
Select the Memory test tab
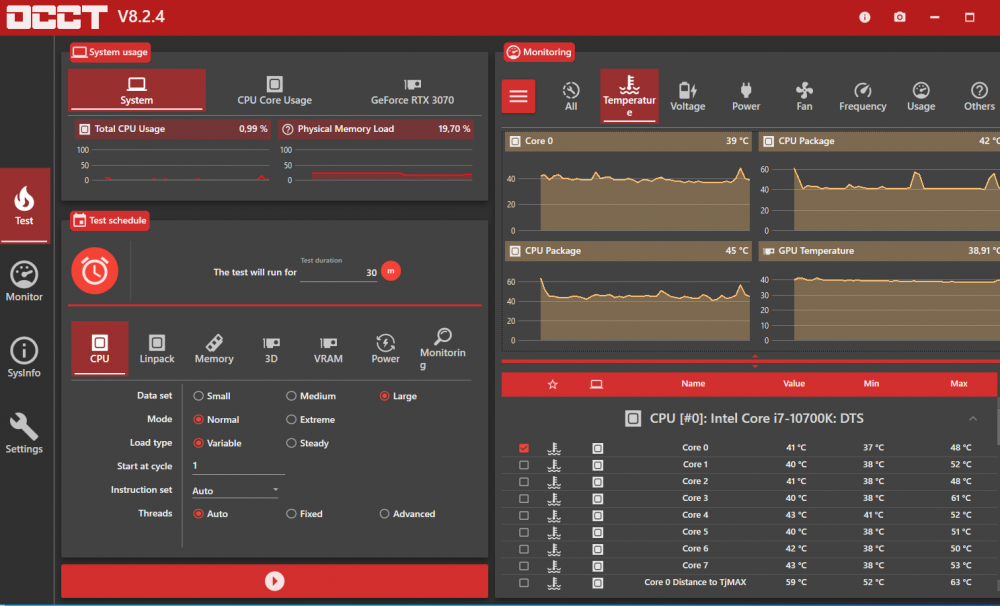point(214,348)
